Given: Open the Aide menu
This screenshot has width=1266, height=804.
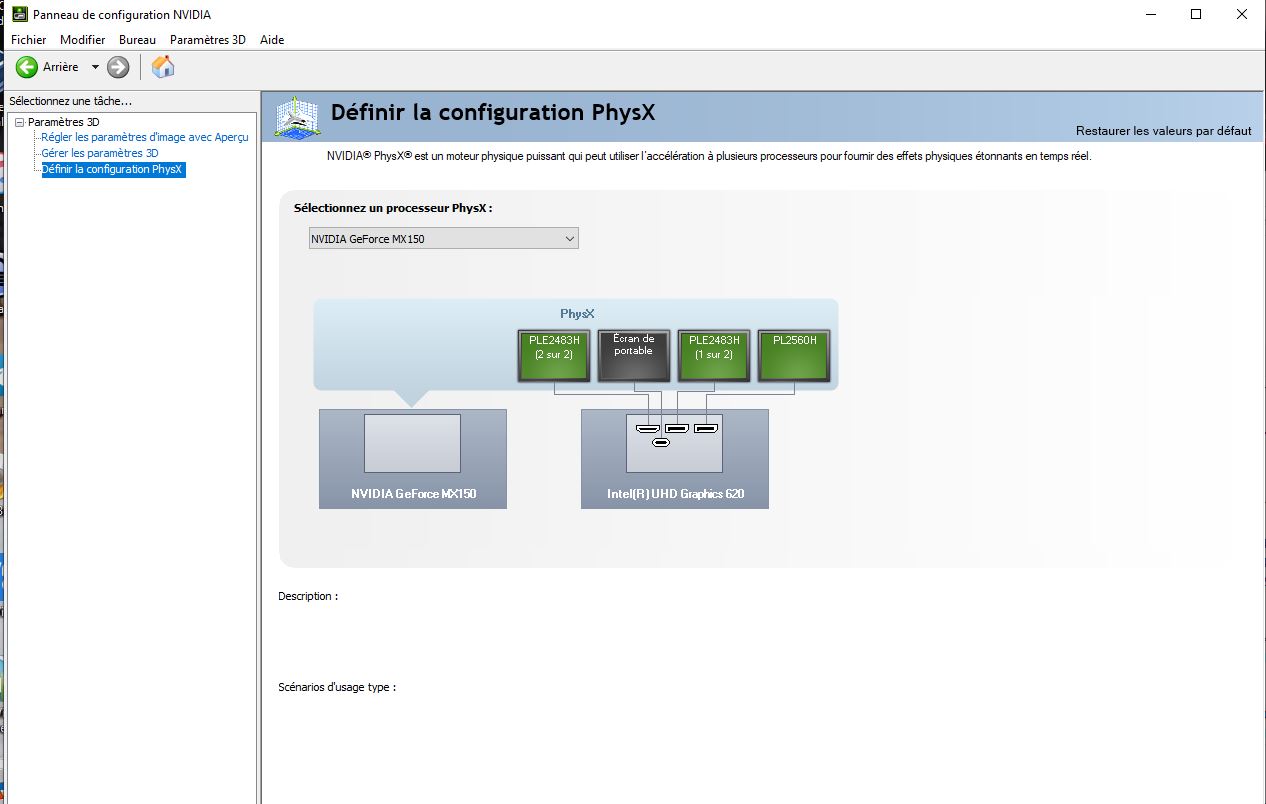Looking at the screenshot, I should click(x=272, y=40).
